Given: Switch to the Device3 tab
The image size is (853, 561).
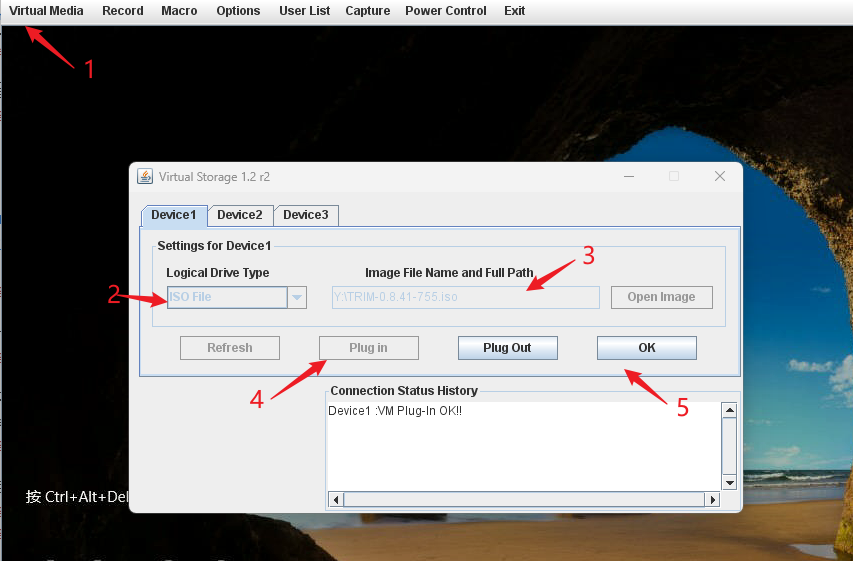Looking at the screenshot, I should tap(306, 215).
